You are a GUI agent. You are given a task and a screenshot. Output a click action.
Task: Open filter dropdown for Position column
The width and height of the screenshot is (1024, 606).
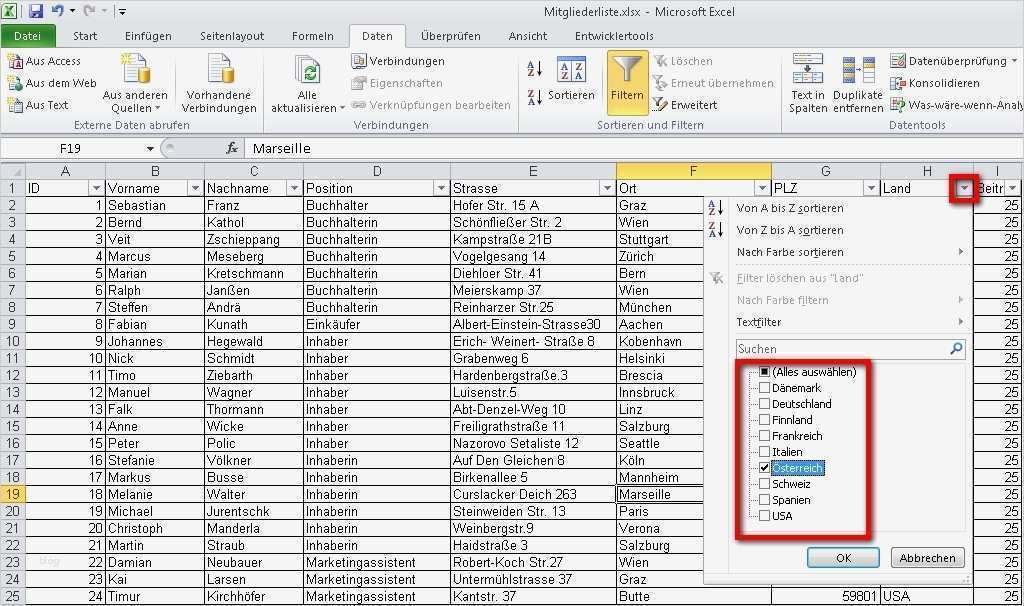441,188
